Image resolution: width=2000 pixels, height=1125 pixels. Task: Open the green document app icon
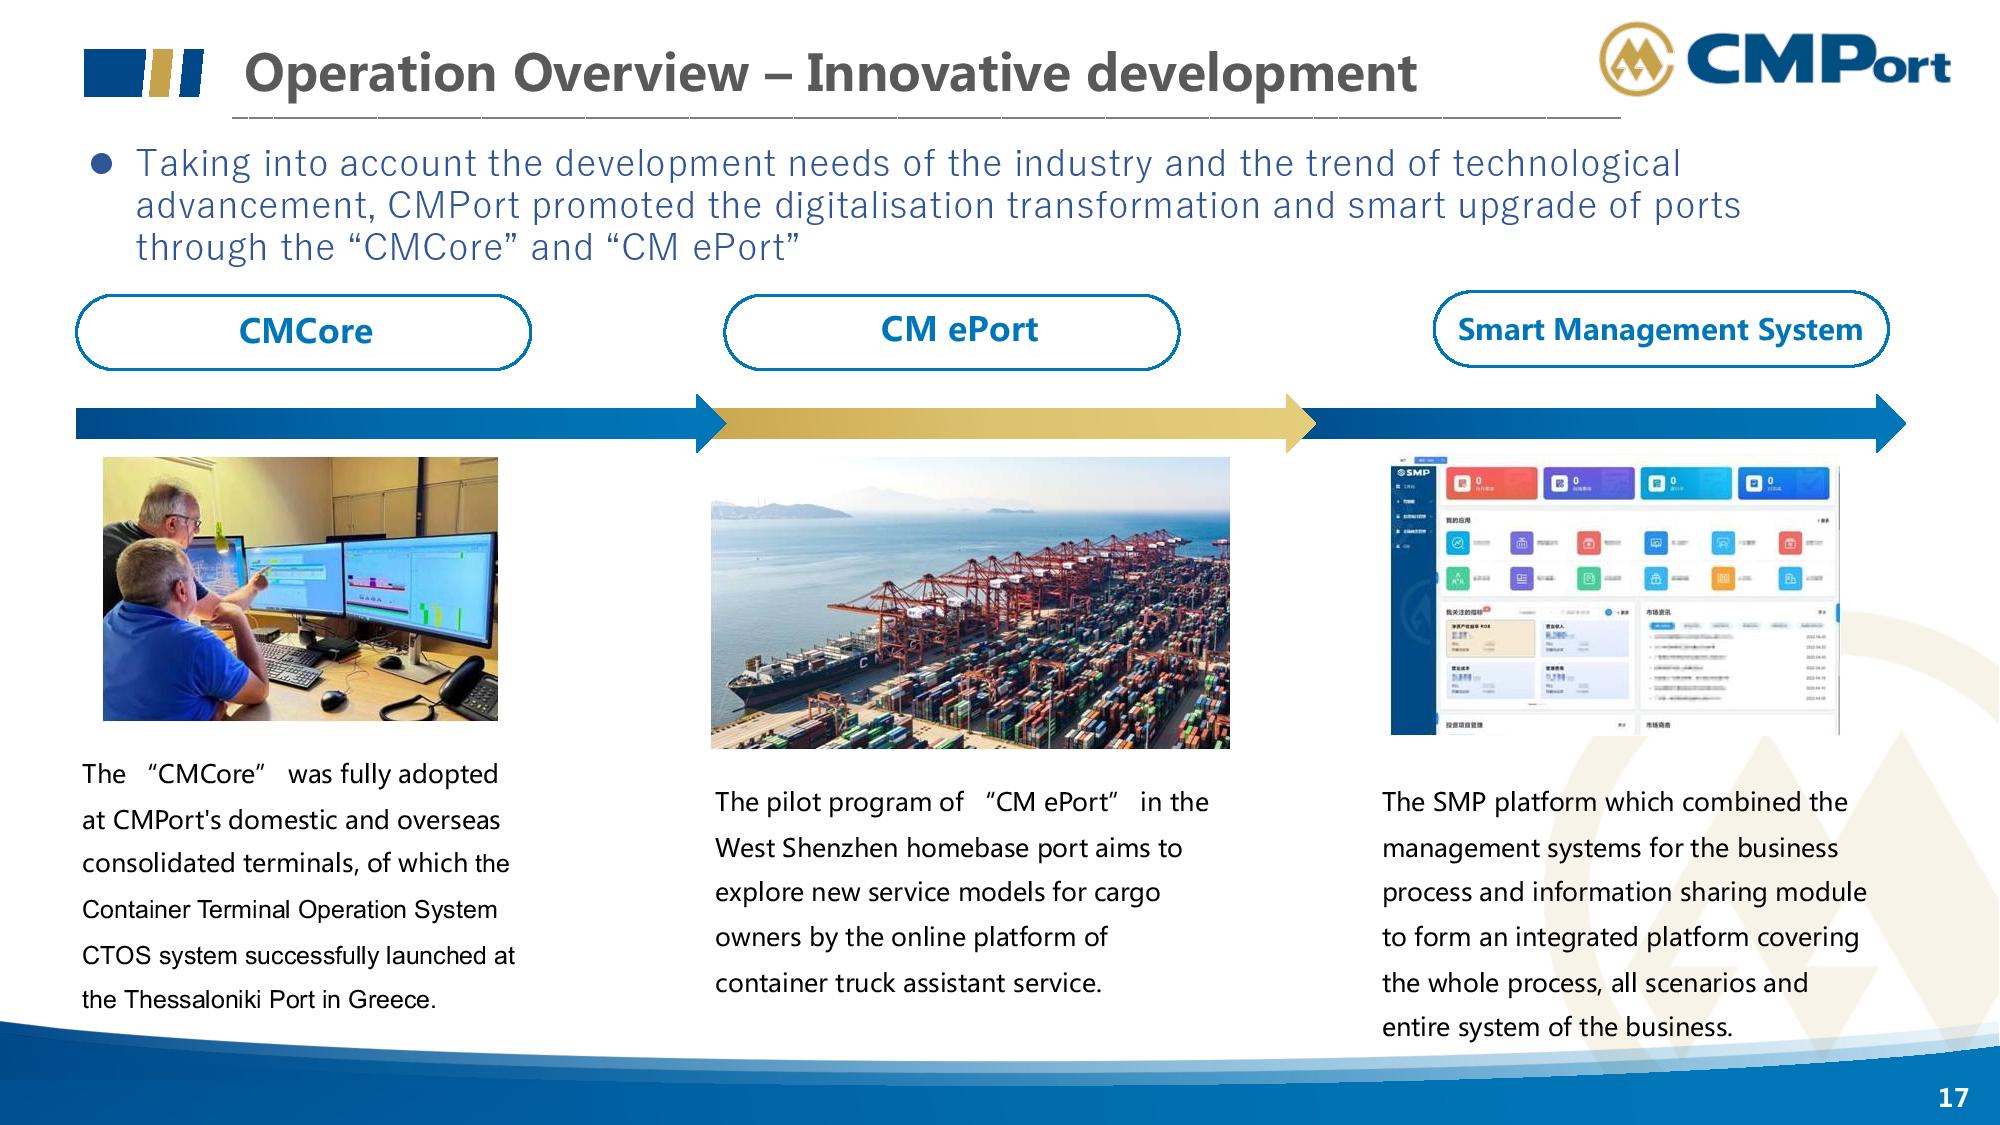1589,578
